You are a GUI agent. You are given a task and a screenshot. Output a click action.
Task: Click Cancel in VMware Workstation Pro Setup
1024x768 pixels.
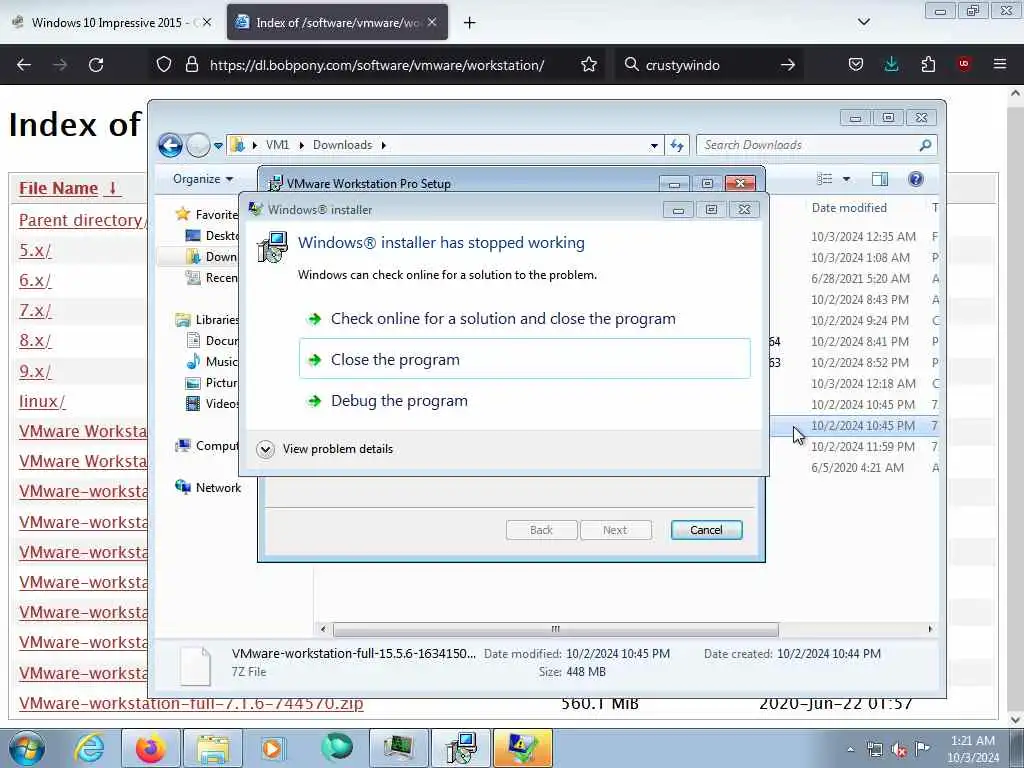pos(706,530)
